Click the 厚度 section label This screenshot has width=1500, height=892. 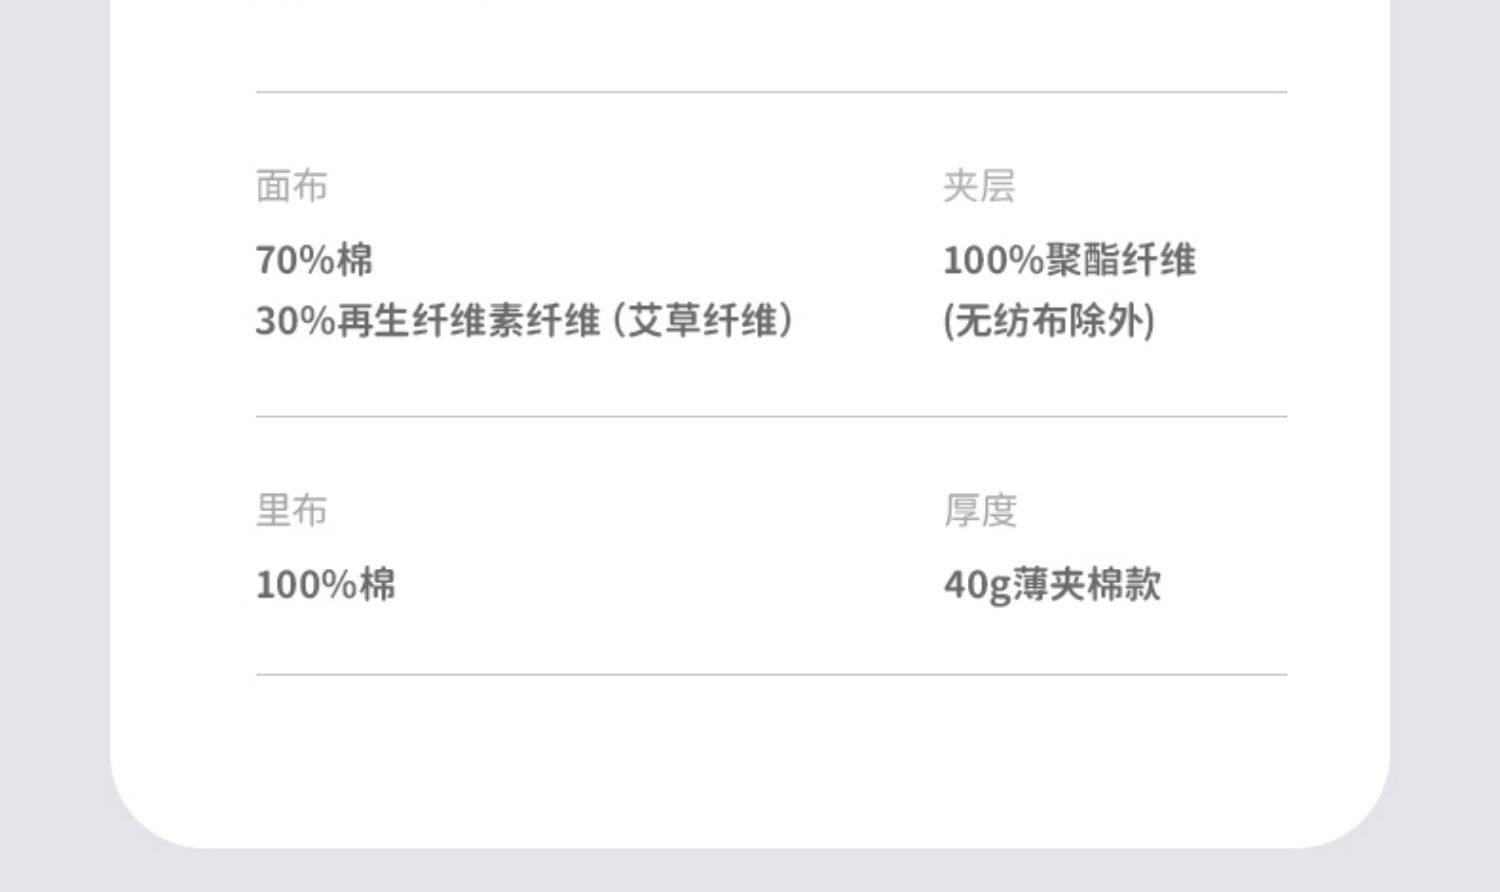[979, 510]
